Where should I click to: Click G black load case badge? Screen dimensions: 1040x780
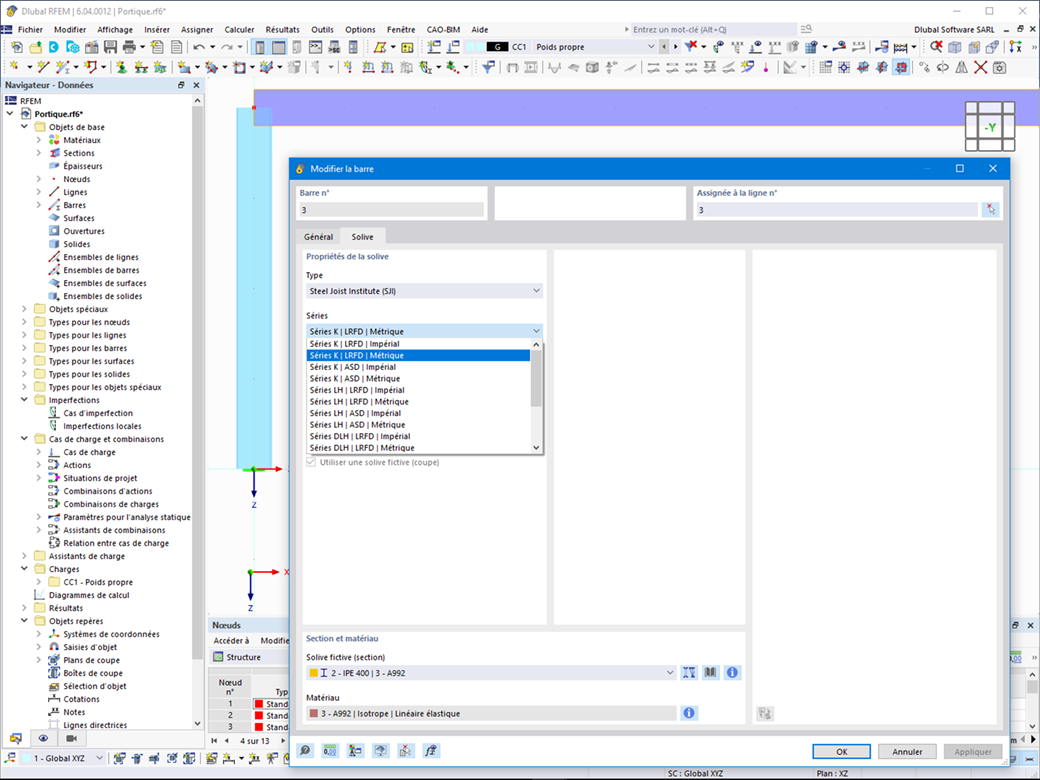pos(497,47)
